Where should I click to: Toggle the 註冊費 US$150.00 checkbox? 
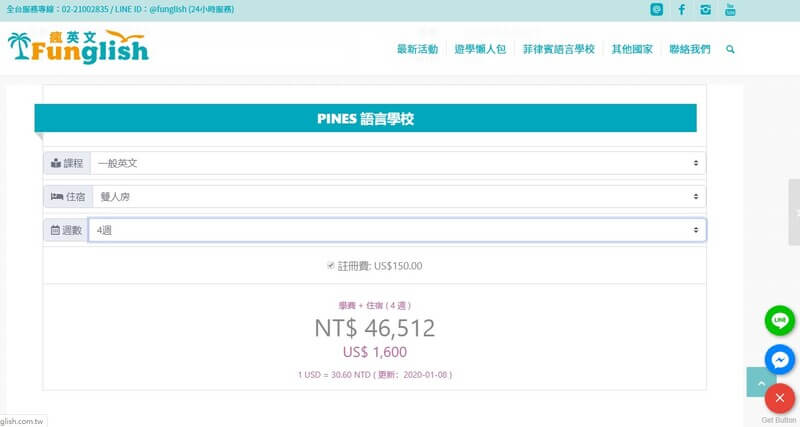tap(331, 266)
